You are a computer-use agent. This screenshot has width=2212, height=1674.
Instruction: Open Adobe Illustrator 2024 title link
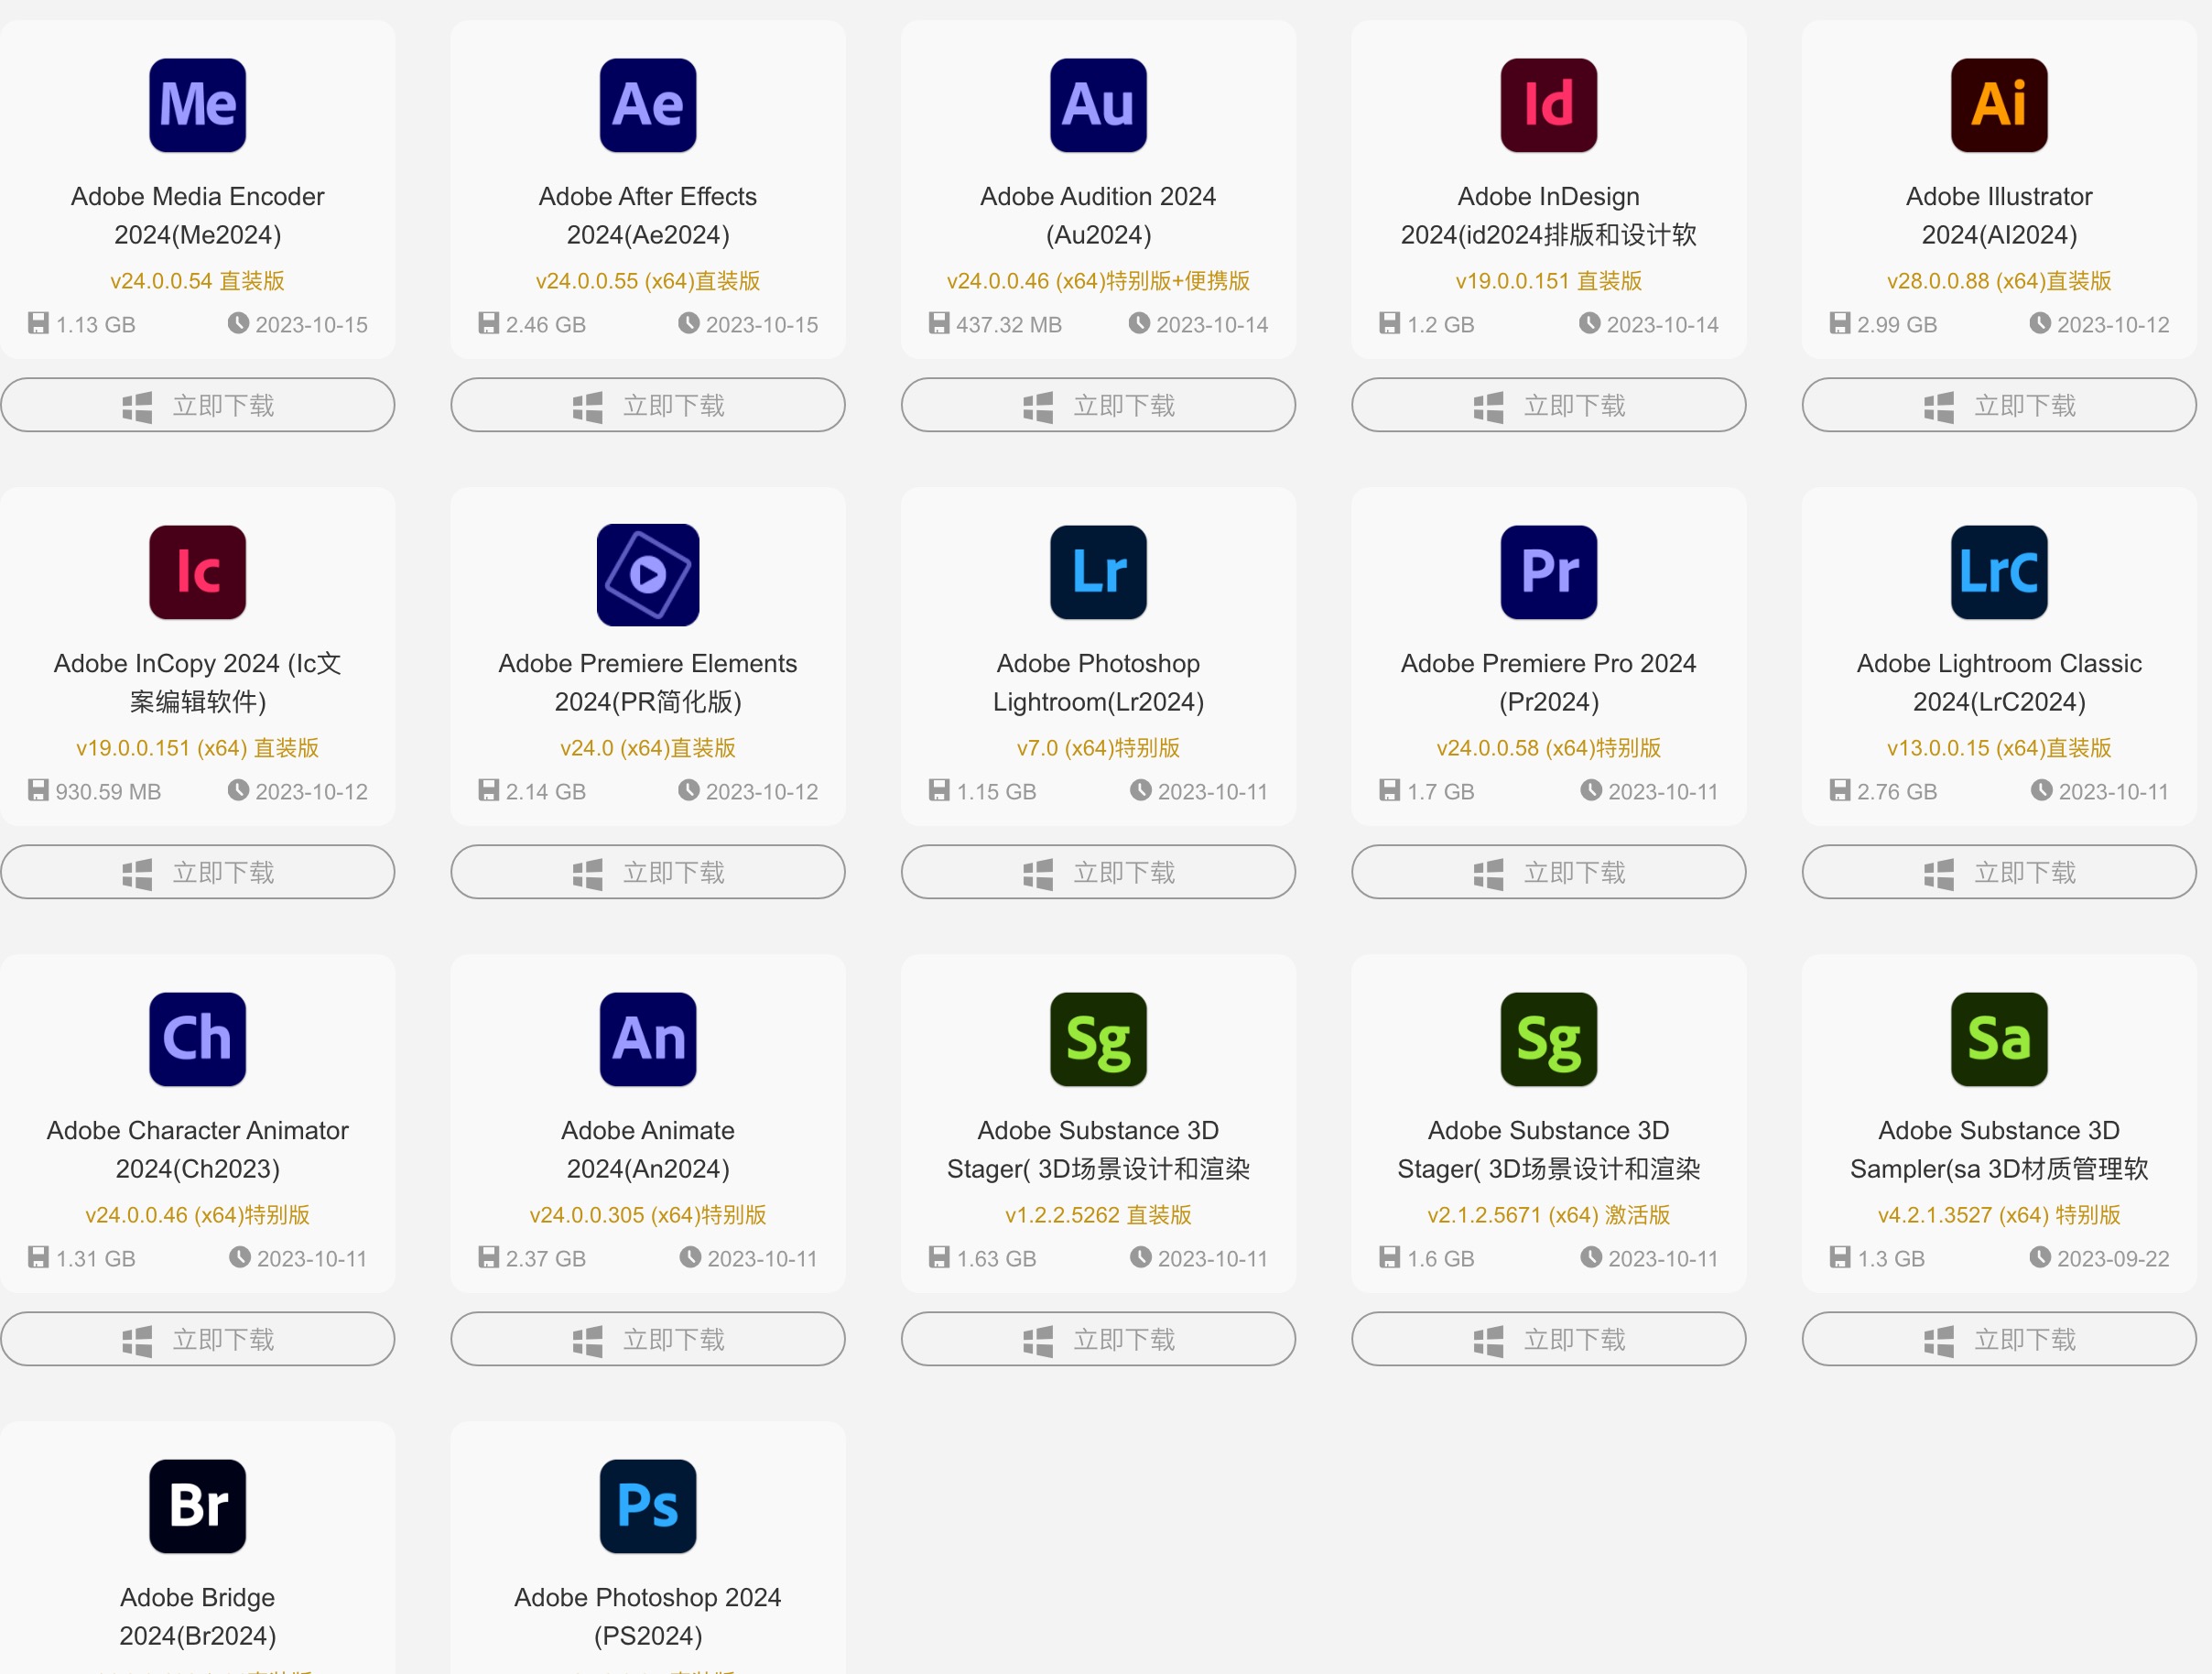[x=1999, y=215]
